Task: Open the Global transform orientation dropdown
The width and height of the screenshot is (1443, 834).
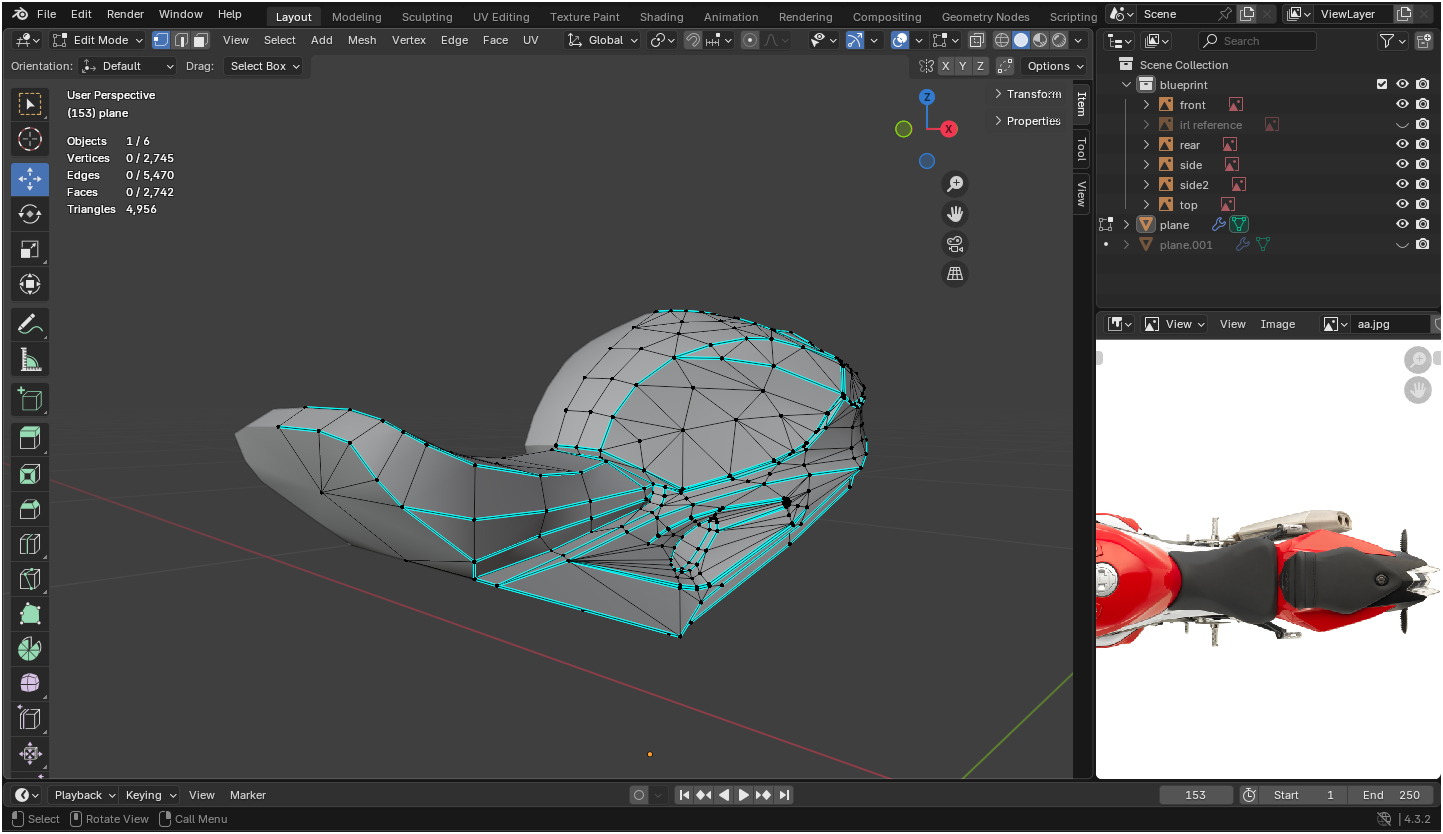Action: [x=603, y=40]
